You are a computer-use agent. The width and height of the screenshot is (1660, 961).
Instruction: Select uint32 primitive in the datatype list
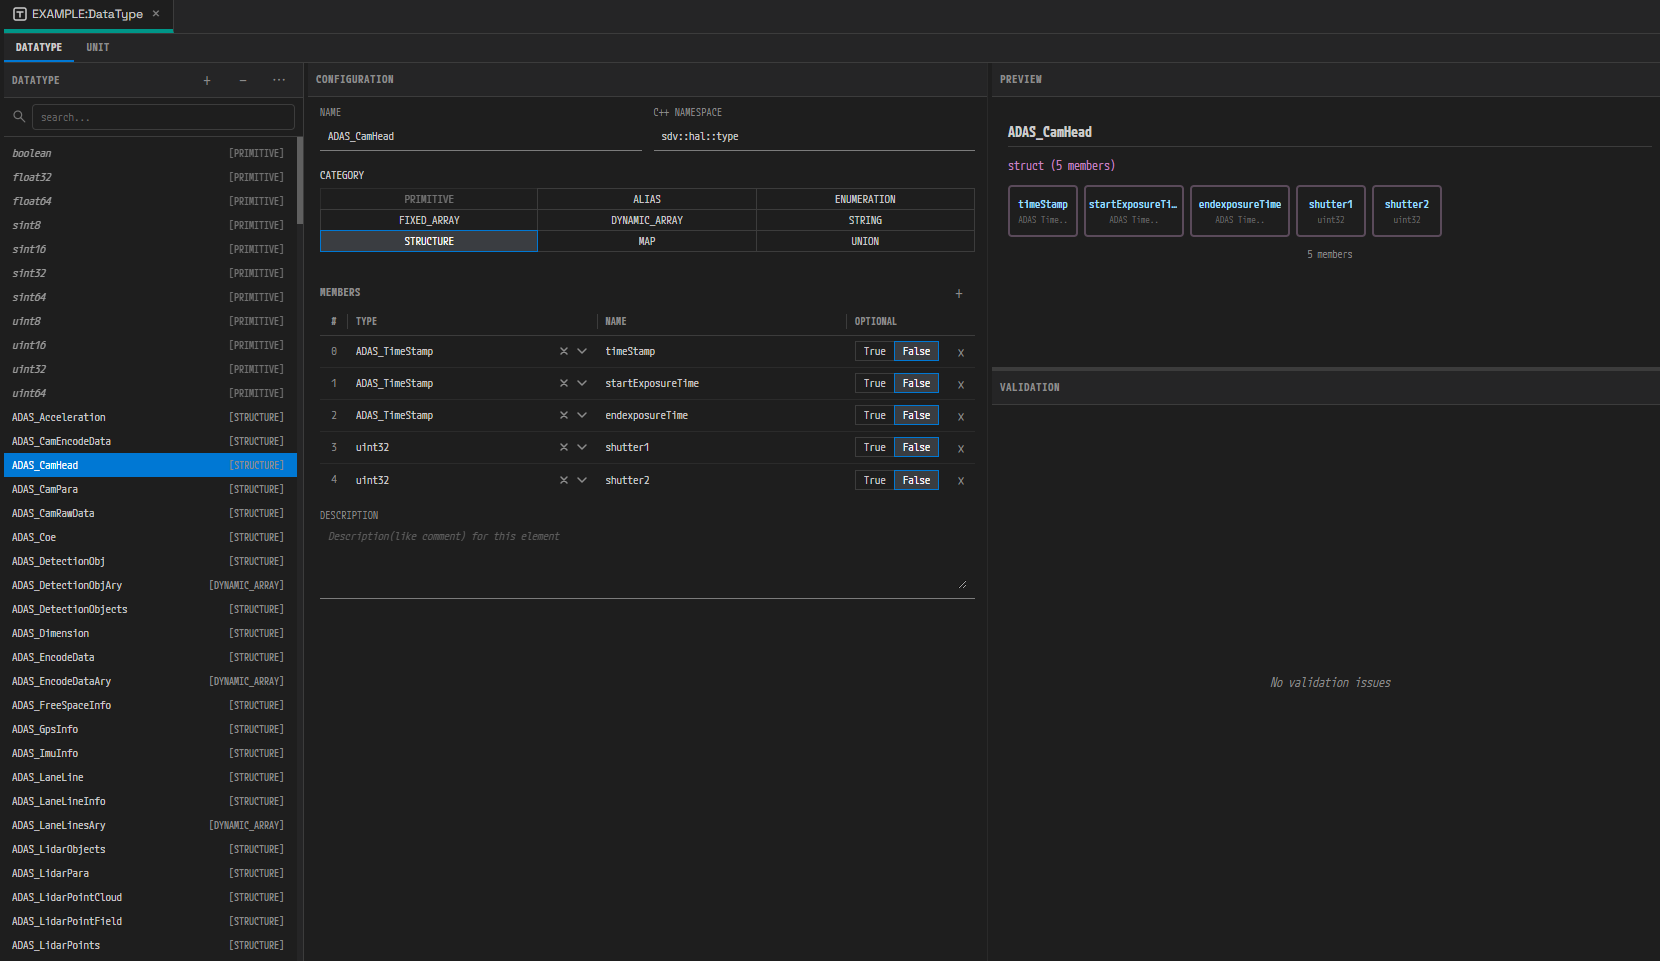(150, 369)
